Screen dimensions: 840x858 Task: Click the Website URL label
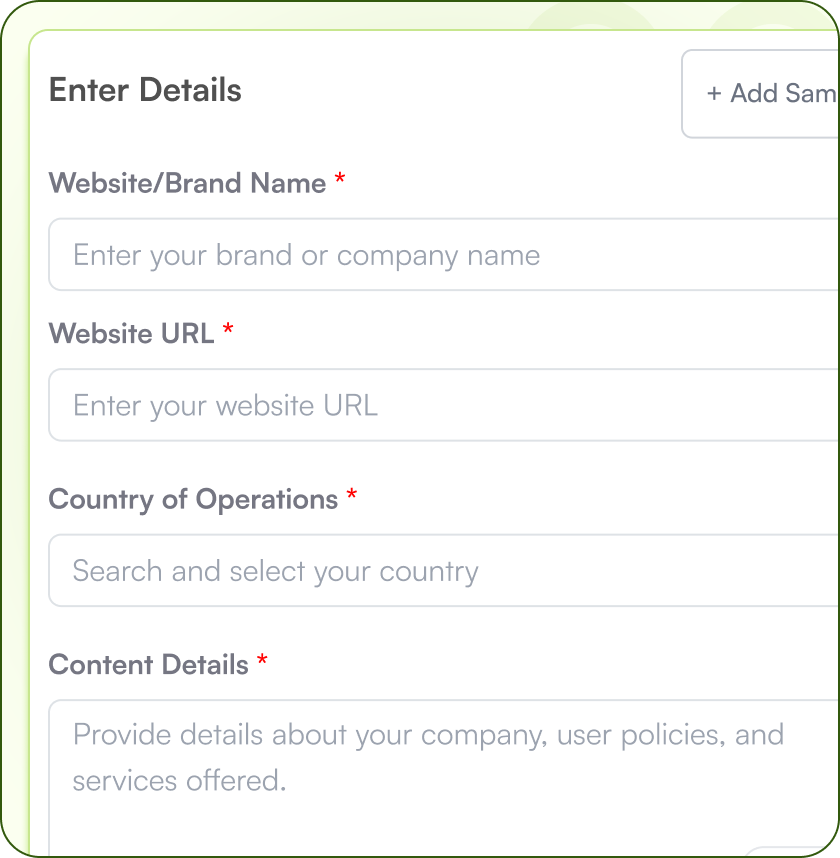pos(131,333)
